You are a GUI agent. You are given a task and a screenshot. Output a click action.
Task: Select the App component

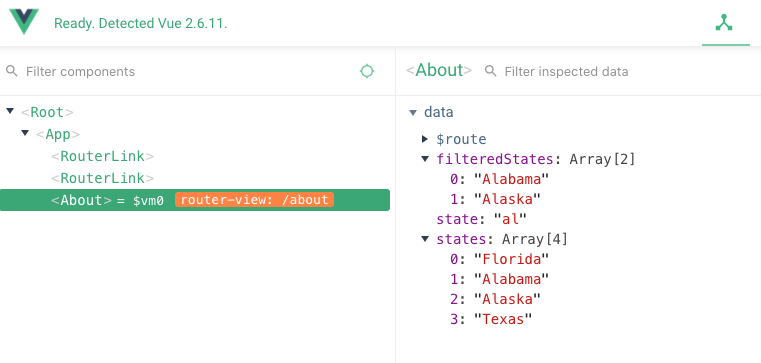coord(58,134)
